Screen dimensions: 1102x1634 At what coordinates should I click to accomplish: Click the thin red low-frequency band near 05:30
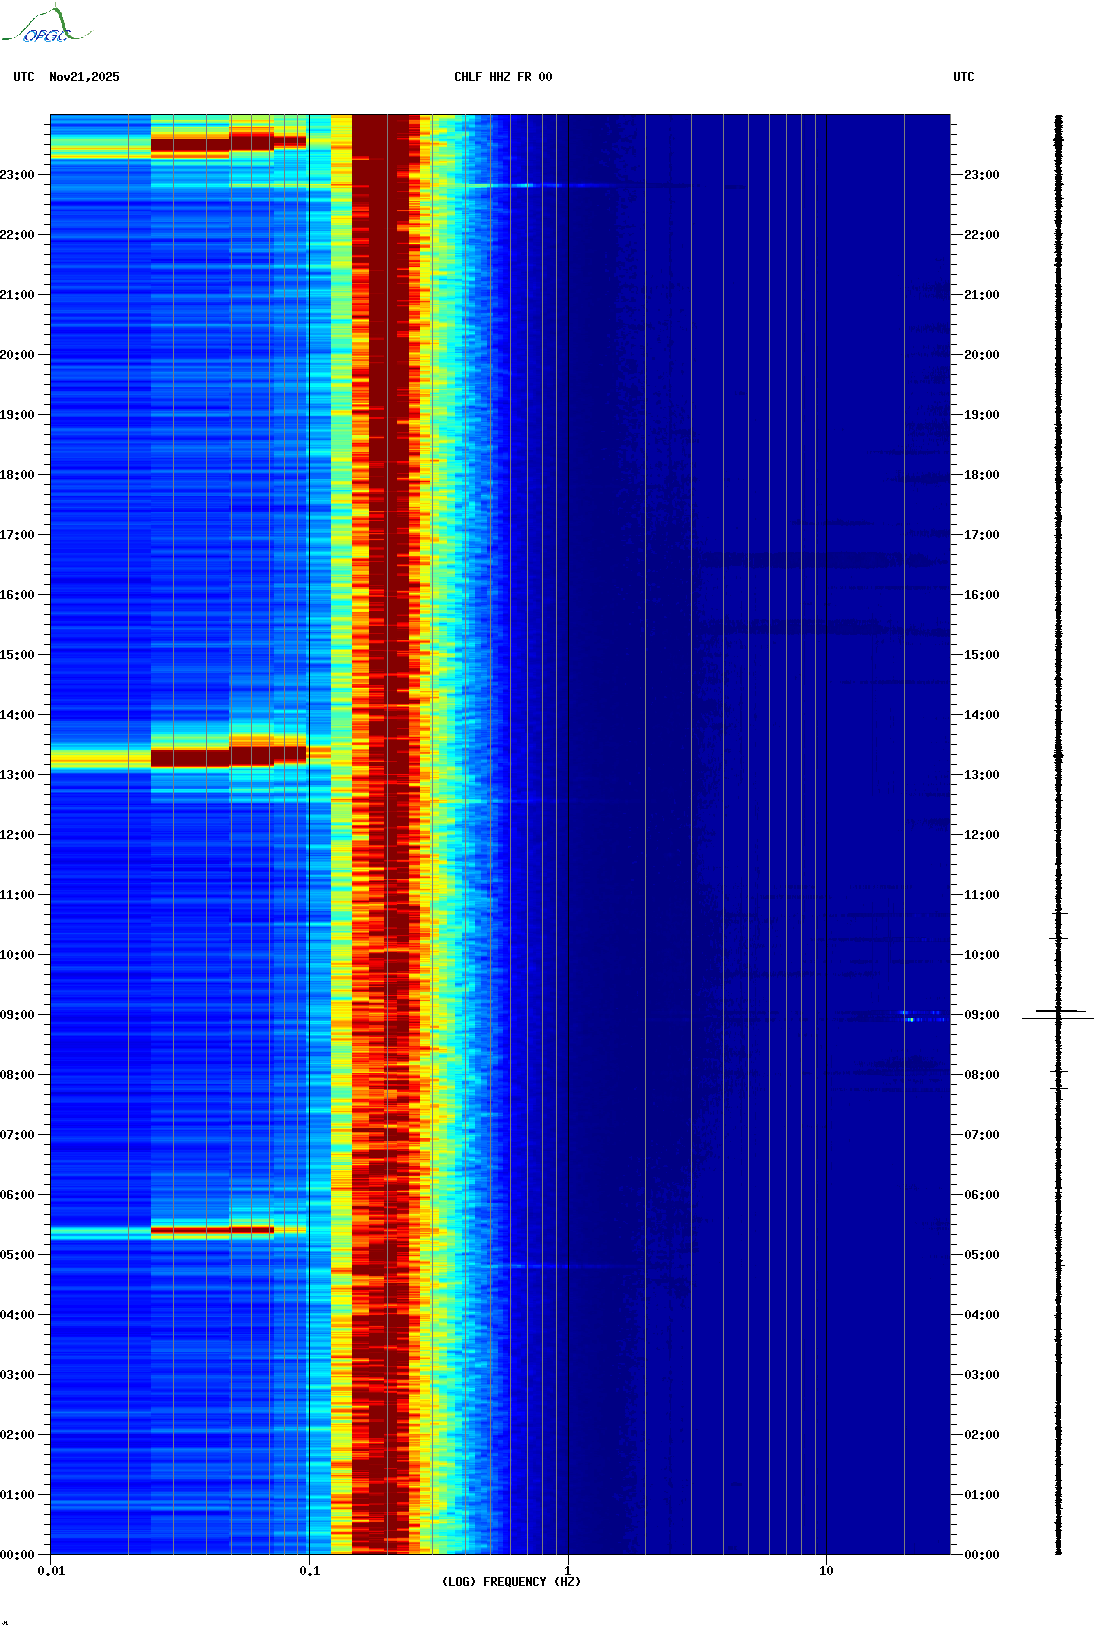point(210,1230)
